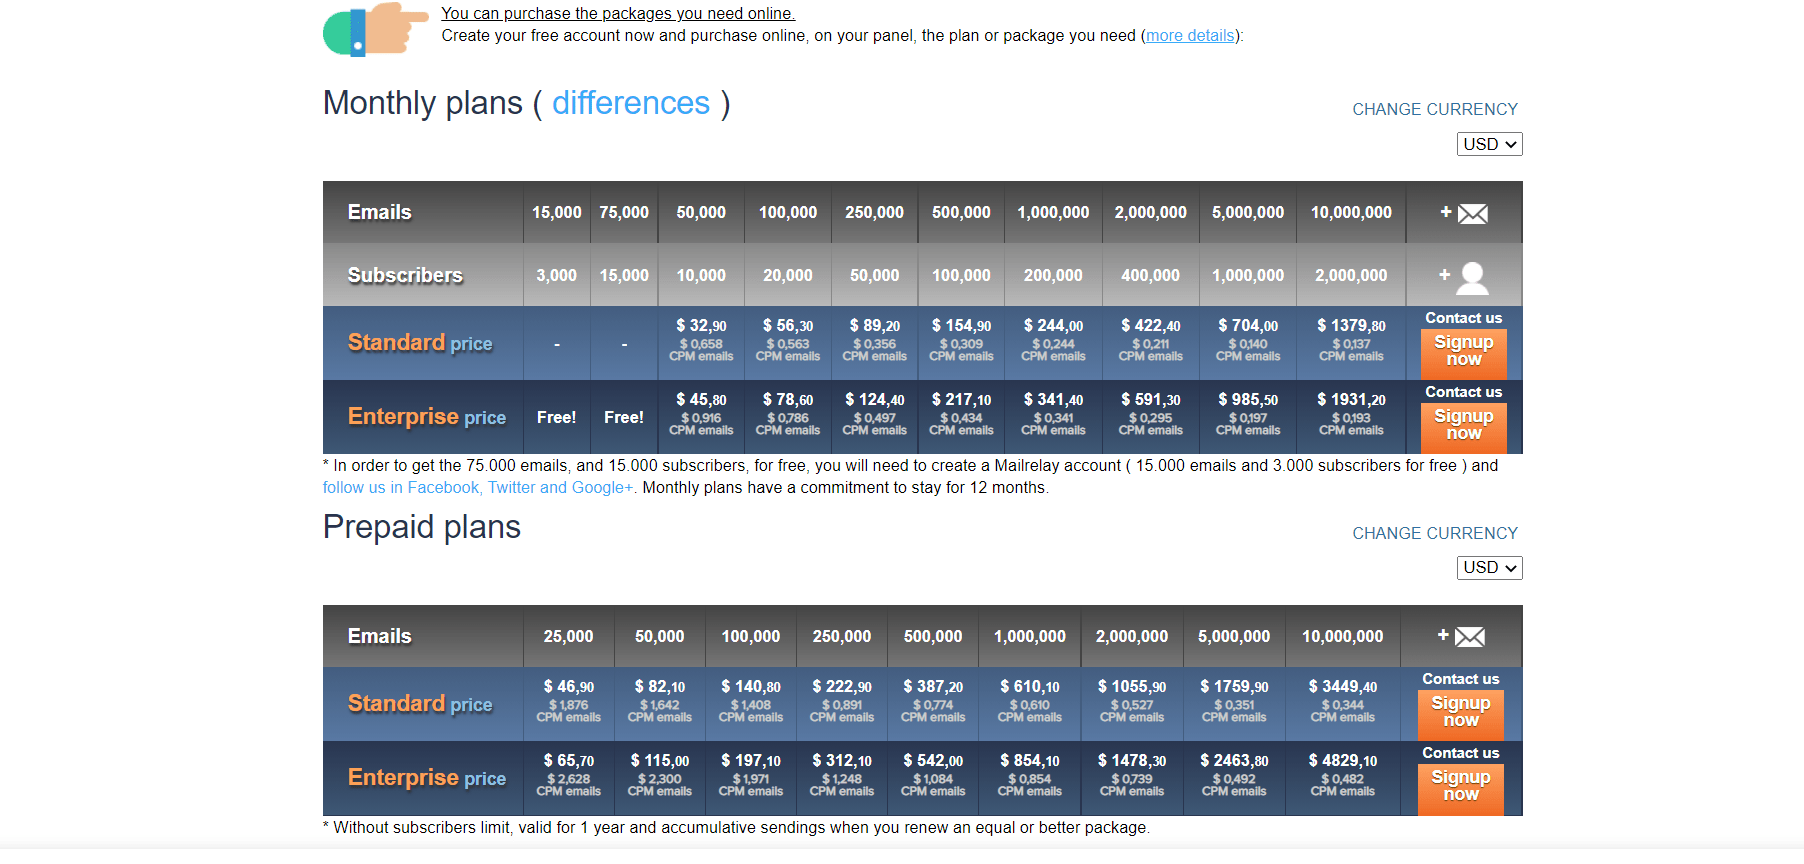Follow the 'more details' link
Screen dimensions: 1804x864
1190,36
